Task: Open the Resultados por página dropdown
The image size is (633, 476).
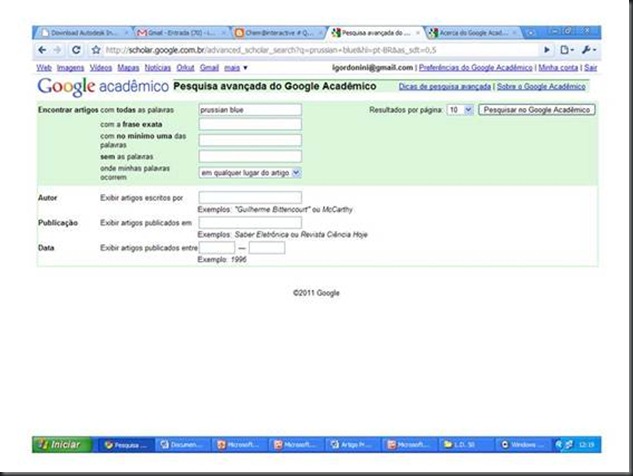Action: [460, 110]
